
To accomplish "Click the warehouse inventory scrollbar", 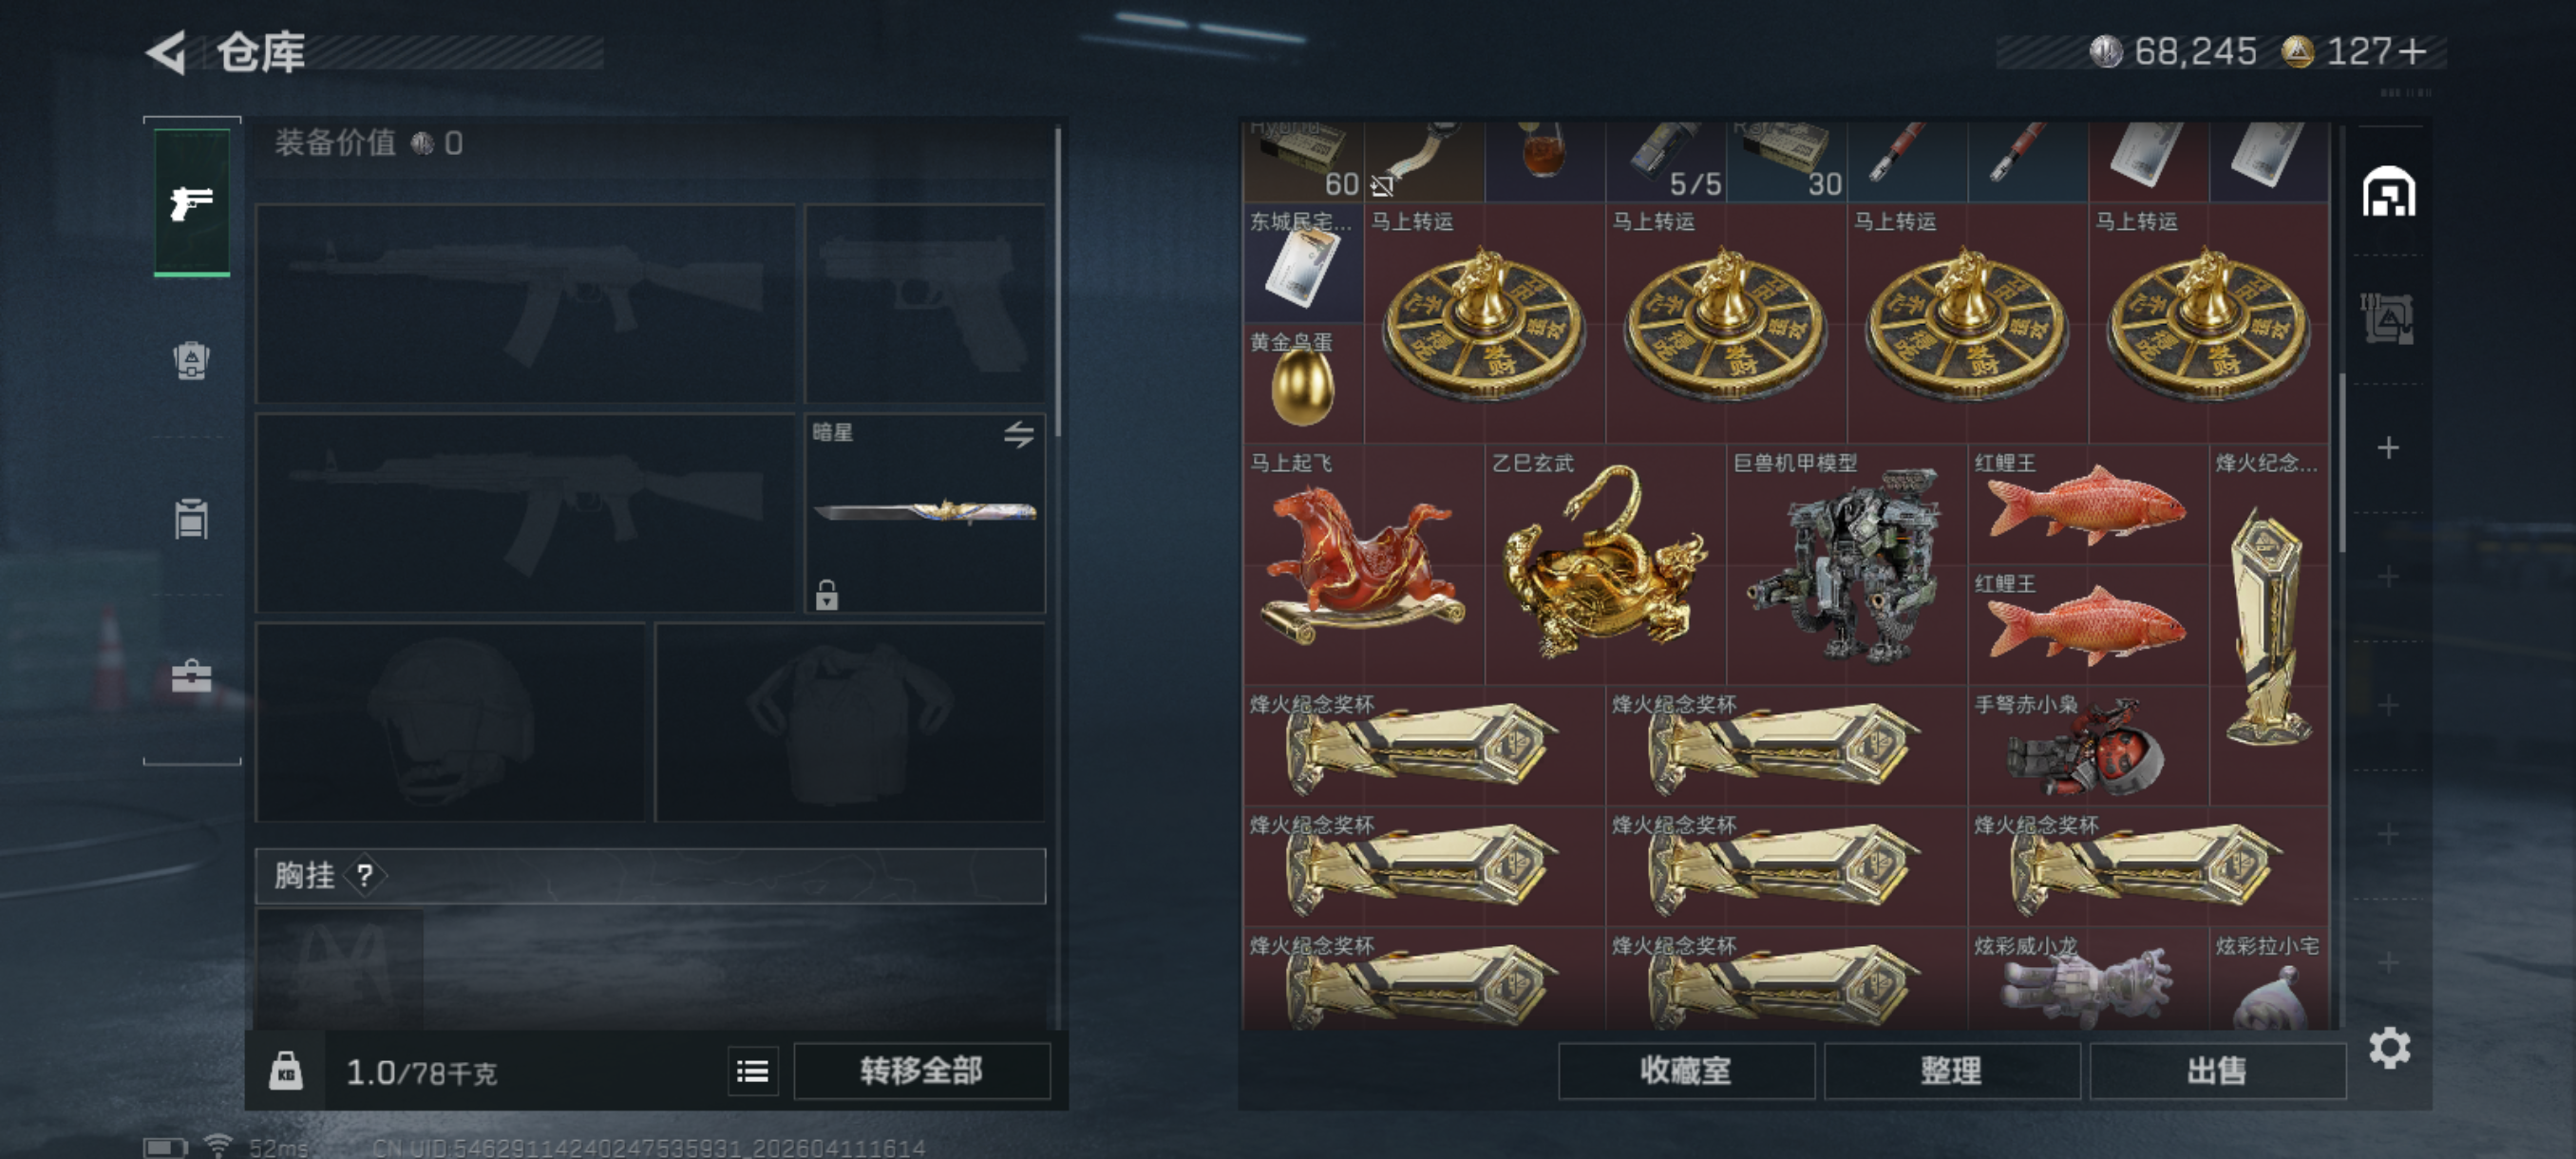I will tap(2341, 462).
